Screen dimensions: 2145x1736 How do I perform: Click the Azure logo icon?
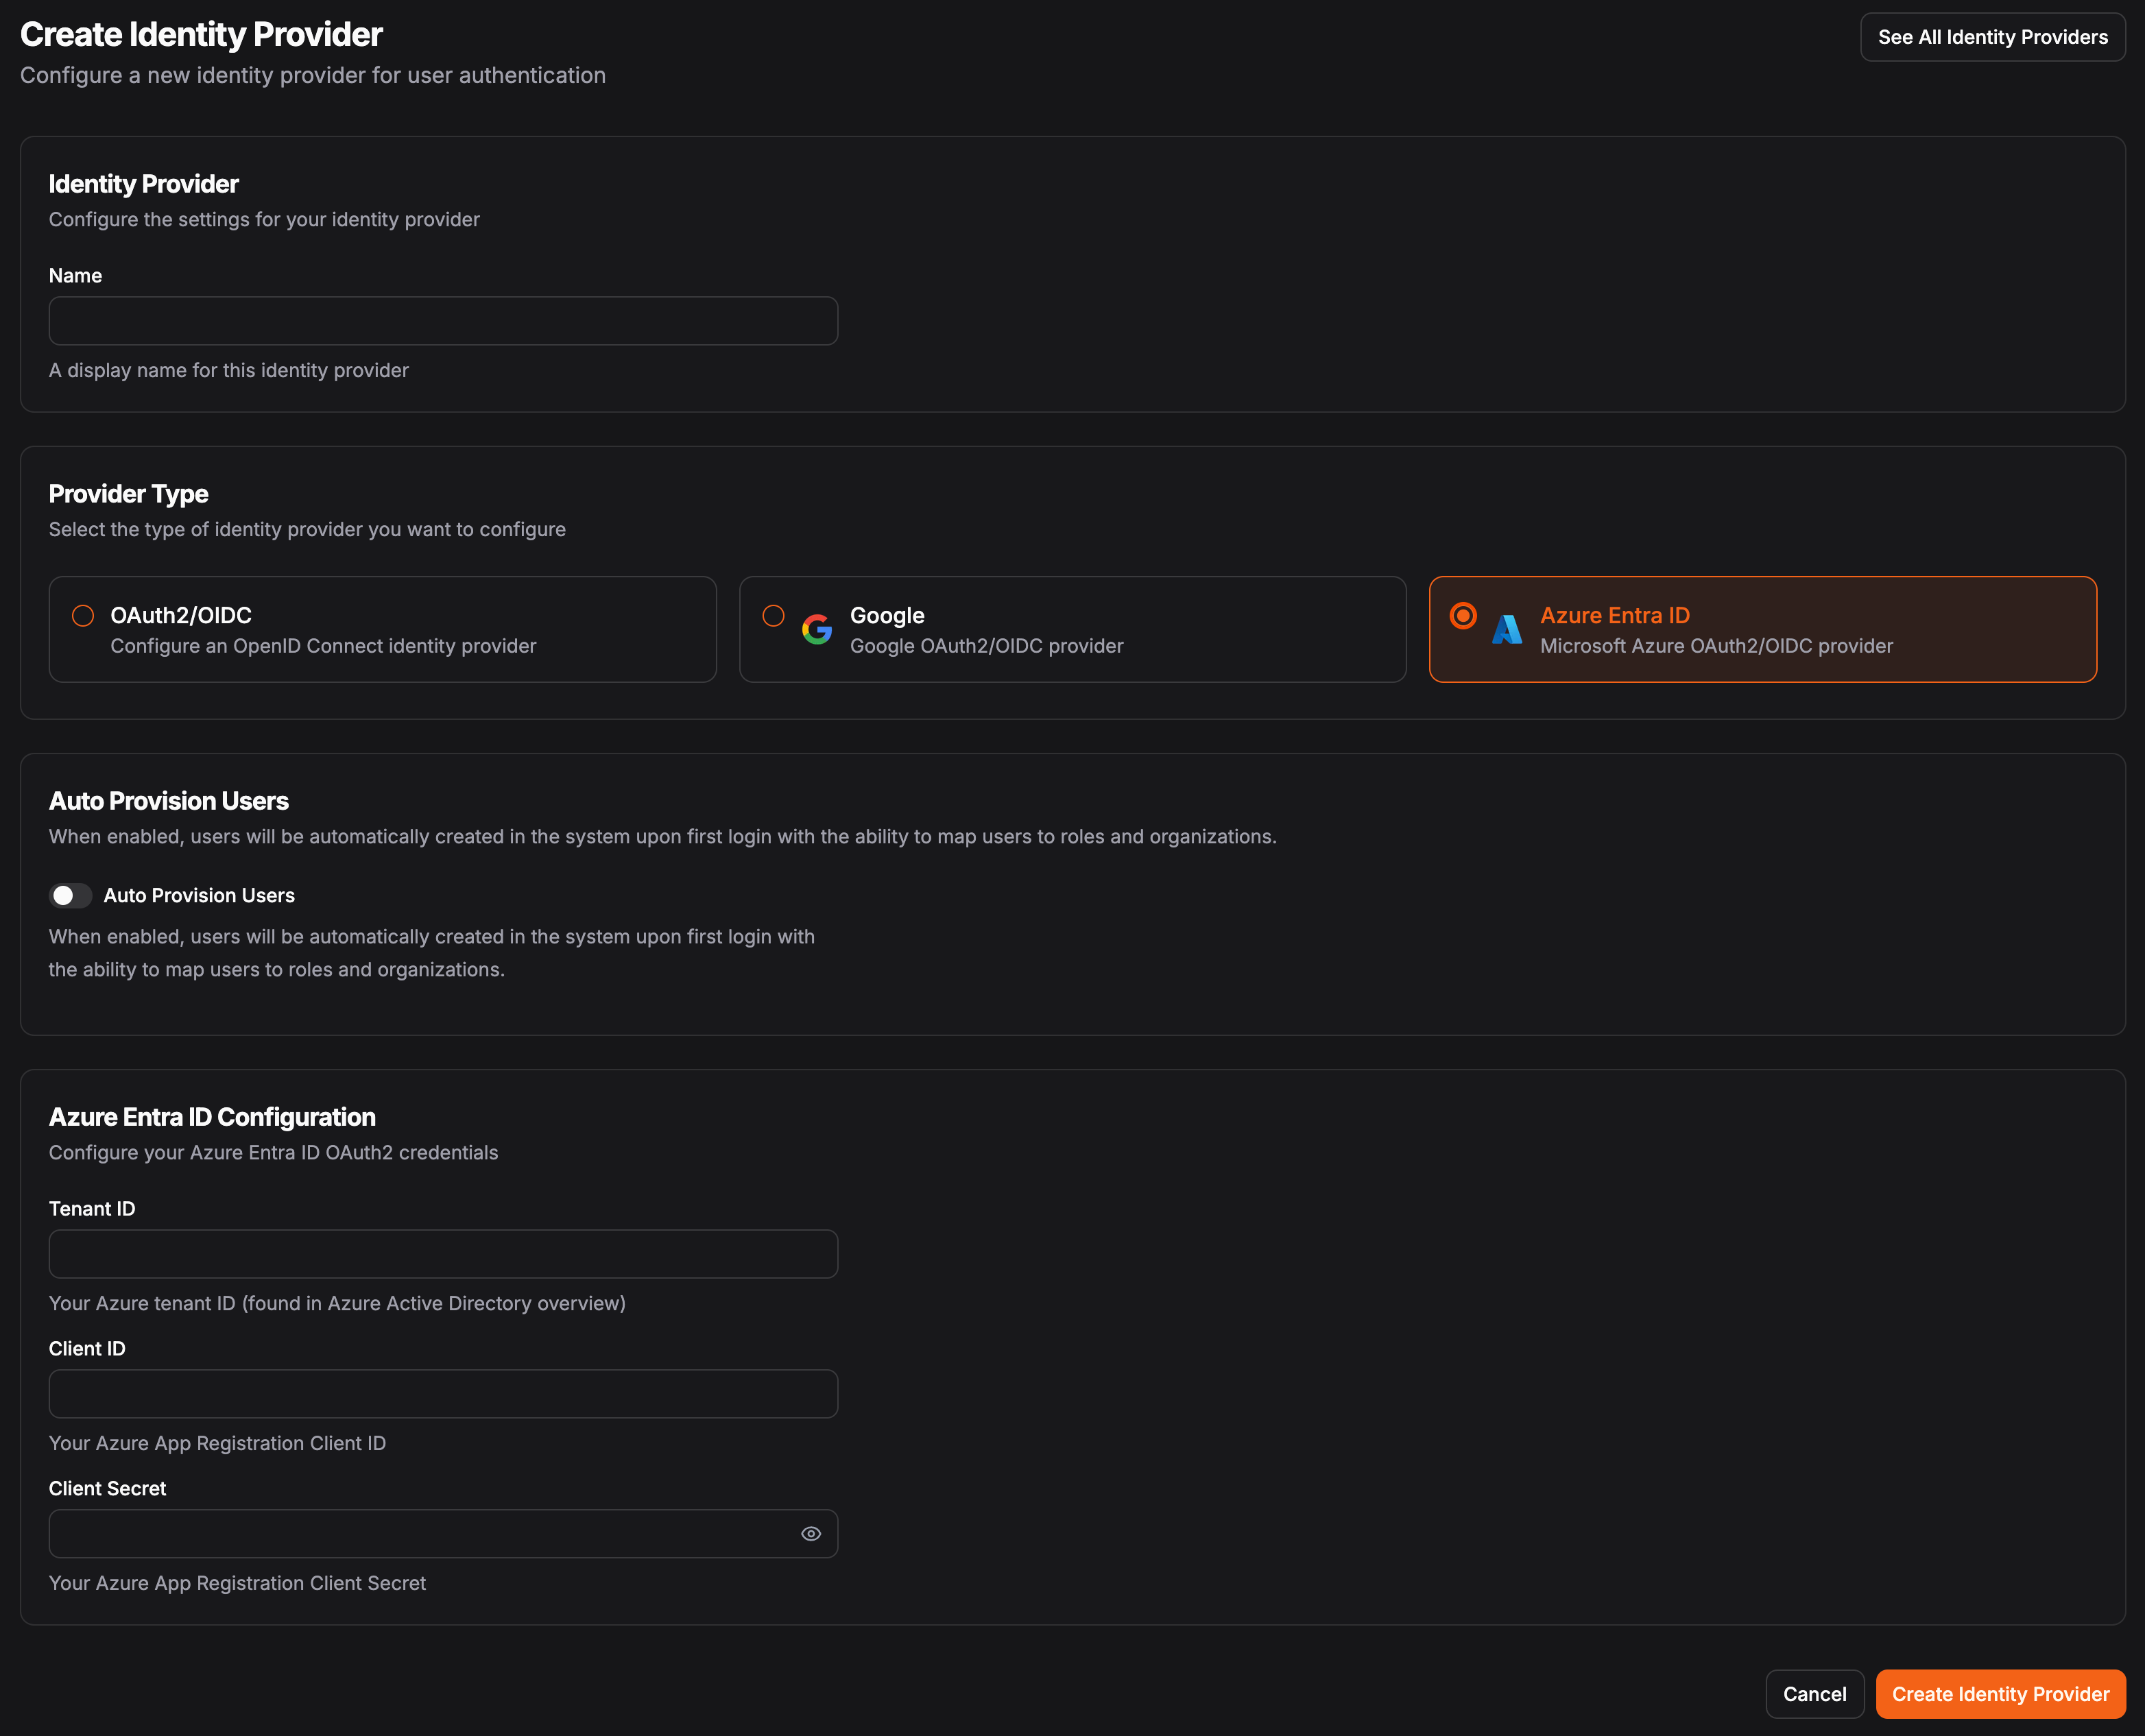1506,629
